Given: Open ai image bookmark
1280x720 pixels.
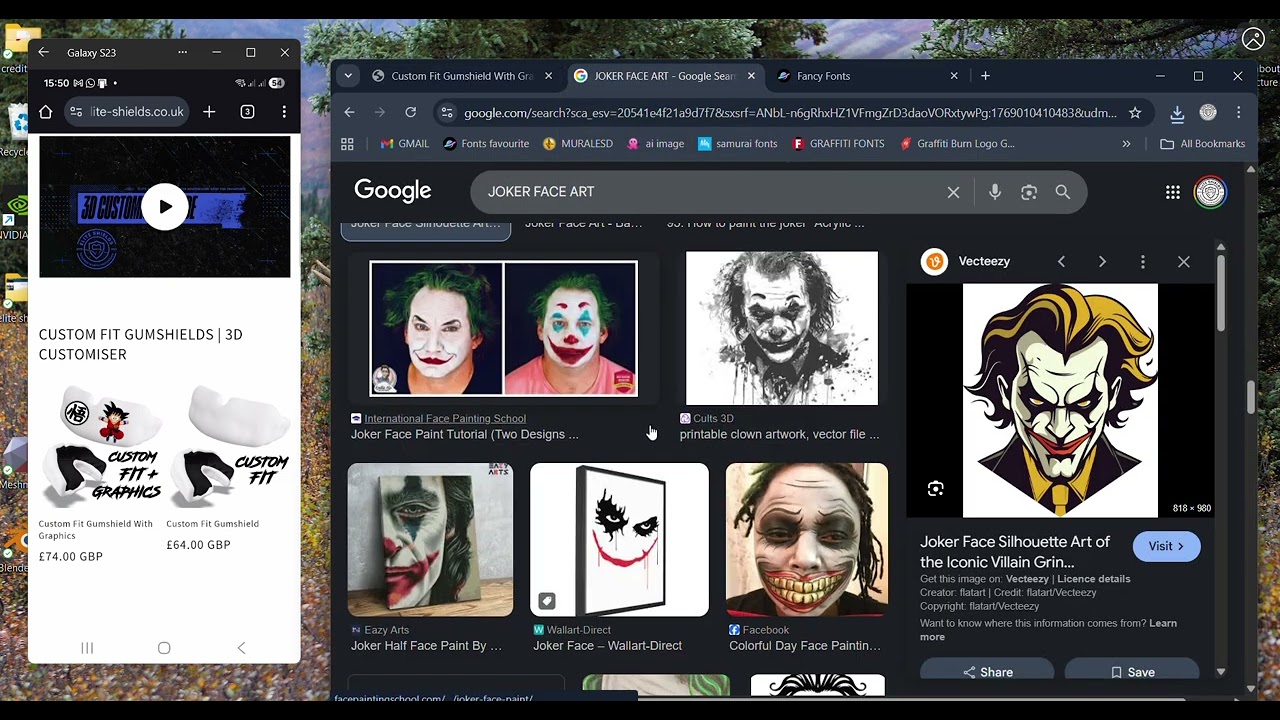Looking at the screenshot, I should (x=655, y=144).
